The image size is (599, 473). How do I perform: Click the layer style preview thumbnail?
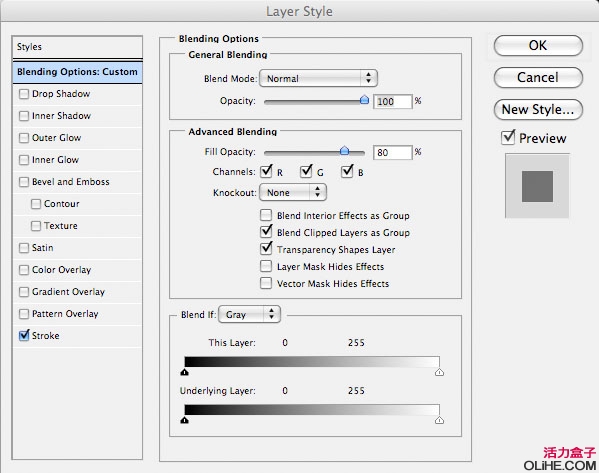pyautogui.click(x=537, y=186)
